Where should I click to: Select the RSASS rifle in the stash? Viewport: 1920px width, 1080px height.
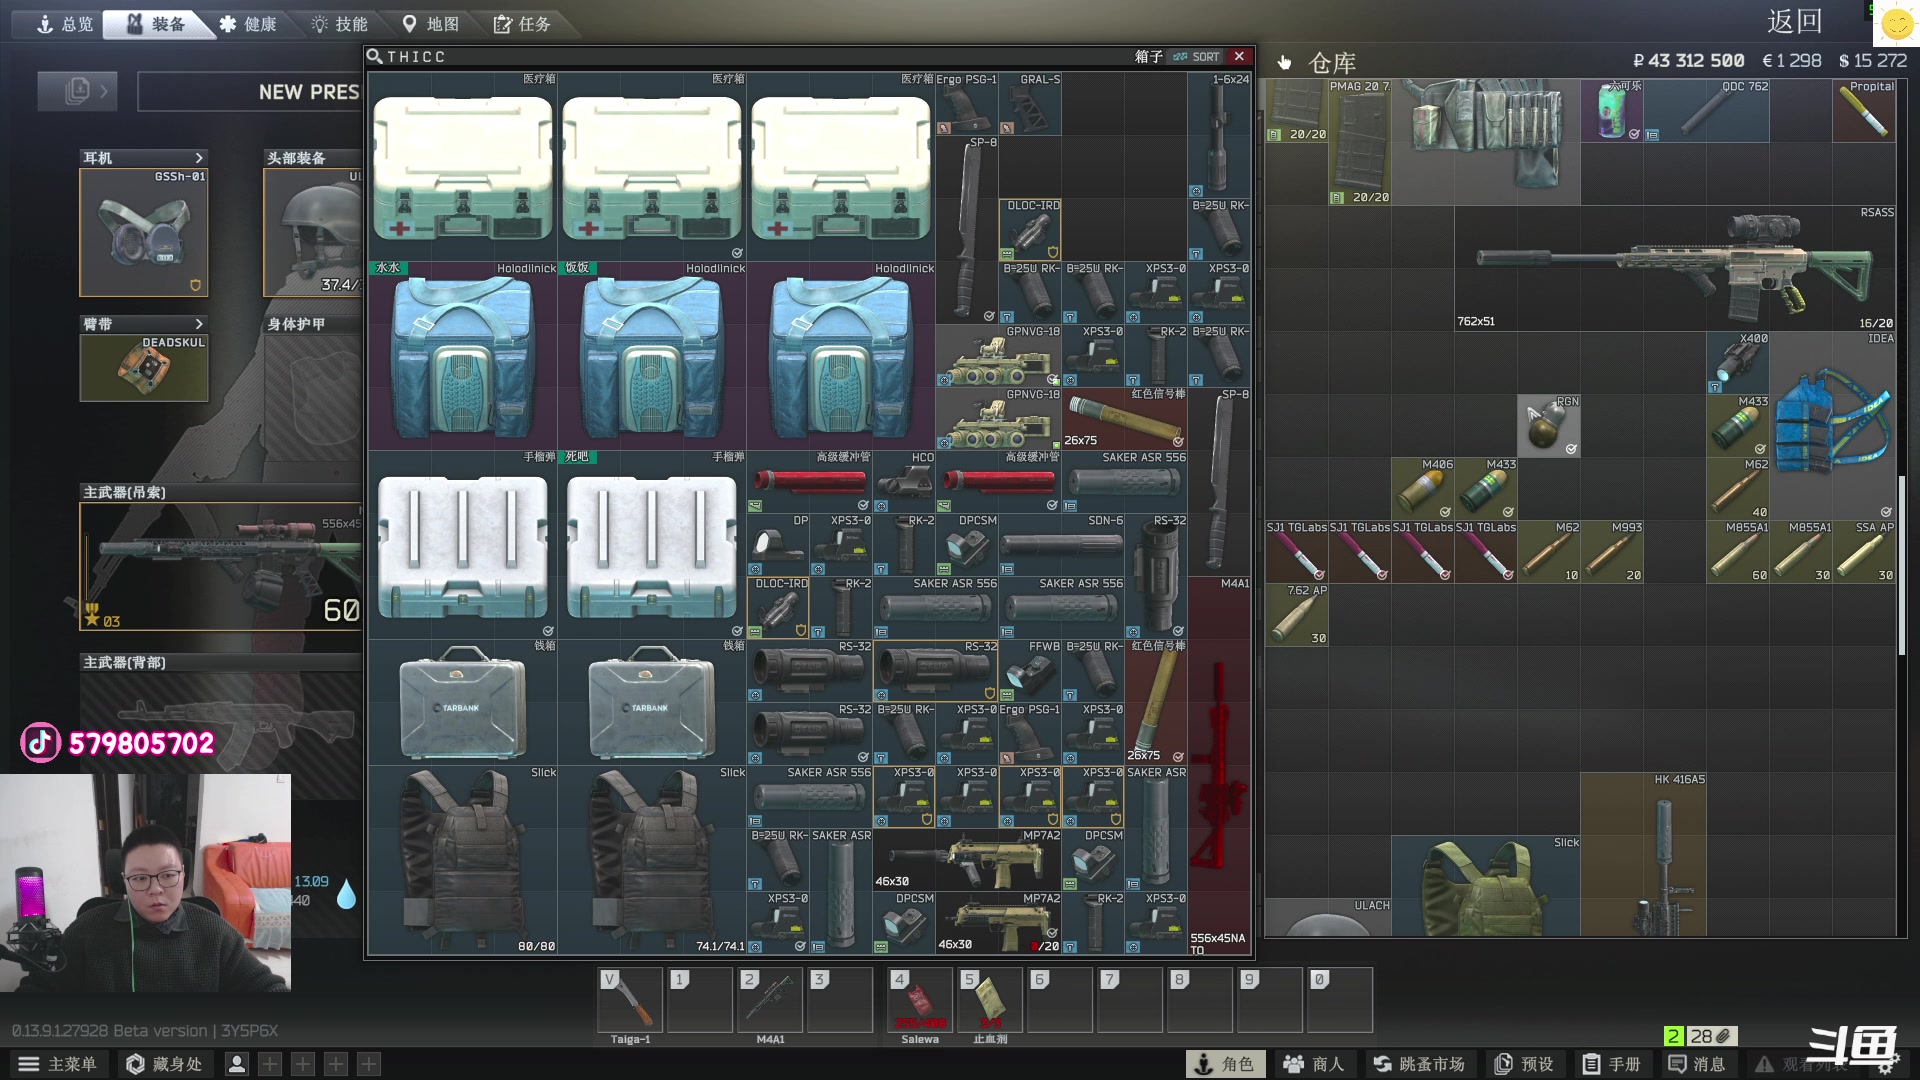pyautogui.click(x=1675, y=269)
